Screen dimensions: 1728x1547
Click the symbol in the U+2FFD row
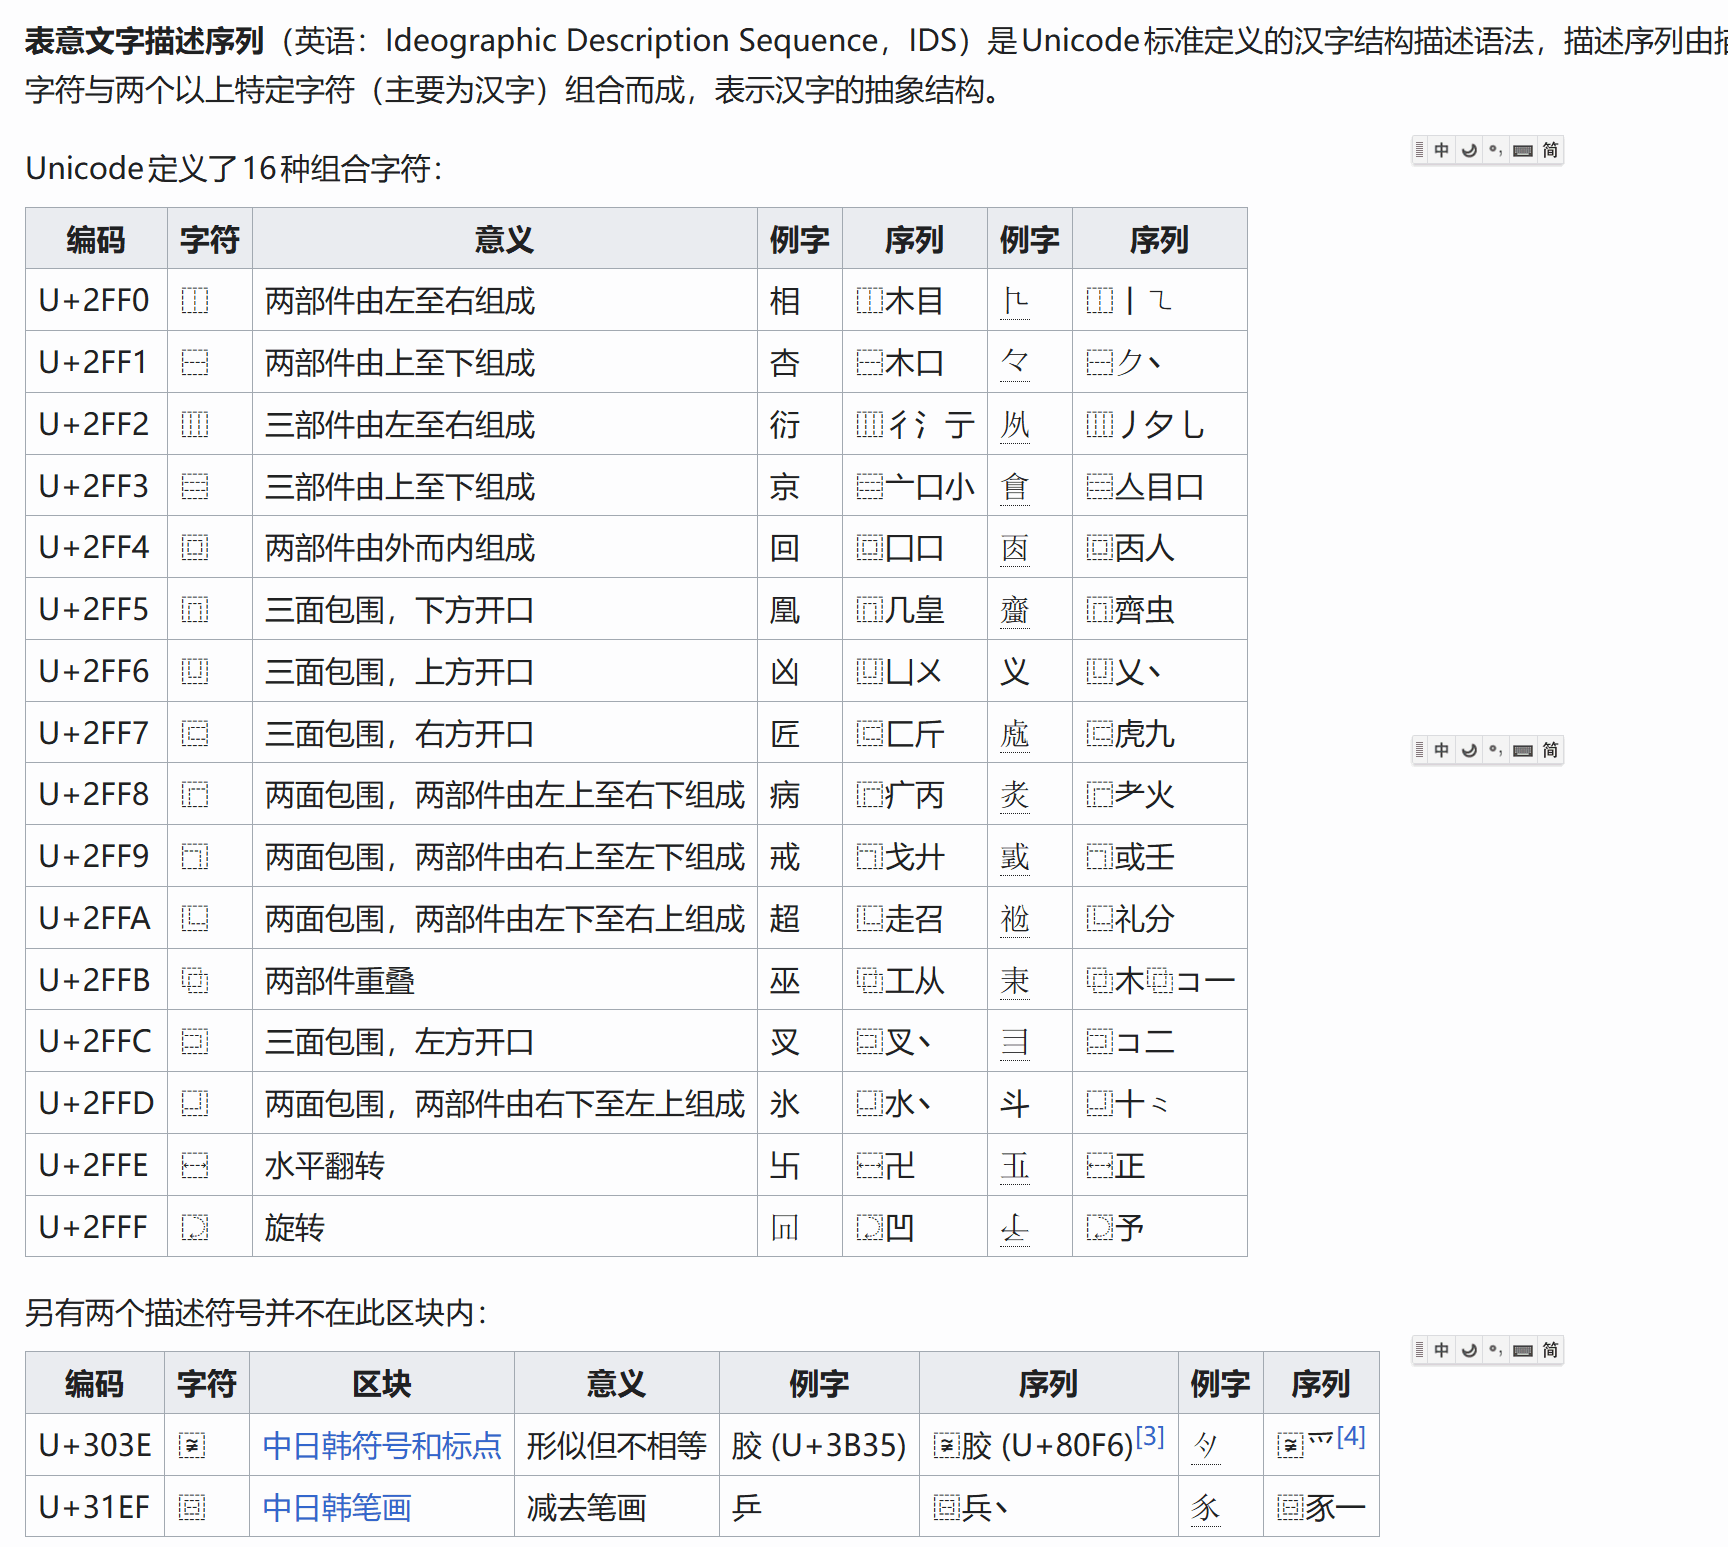pyautogui.click(x=195, y=1103)
